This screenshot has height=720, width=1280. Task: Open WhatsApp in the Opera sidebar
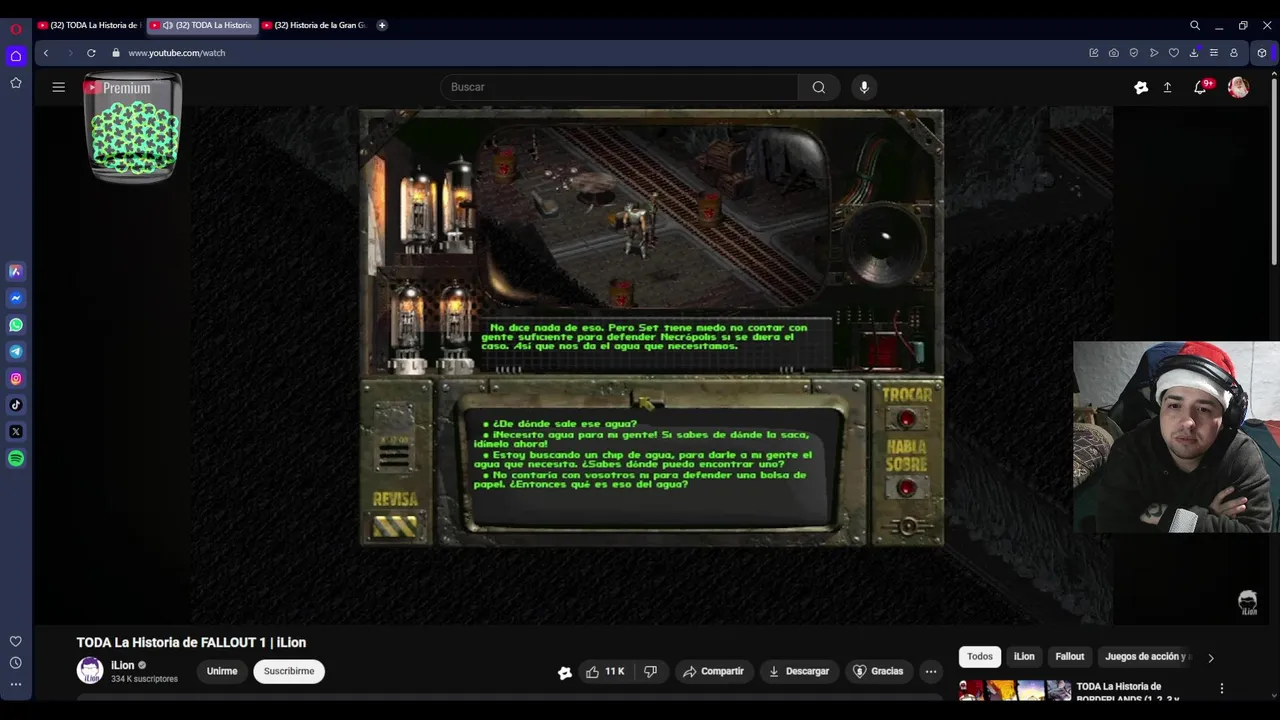(x=16, y=325)
